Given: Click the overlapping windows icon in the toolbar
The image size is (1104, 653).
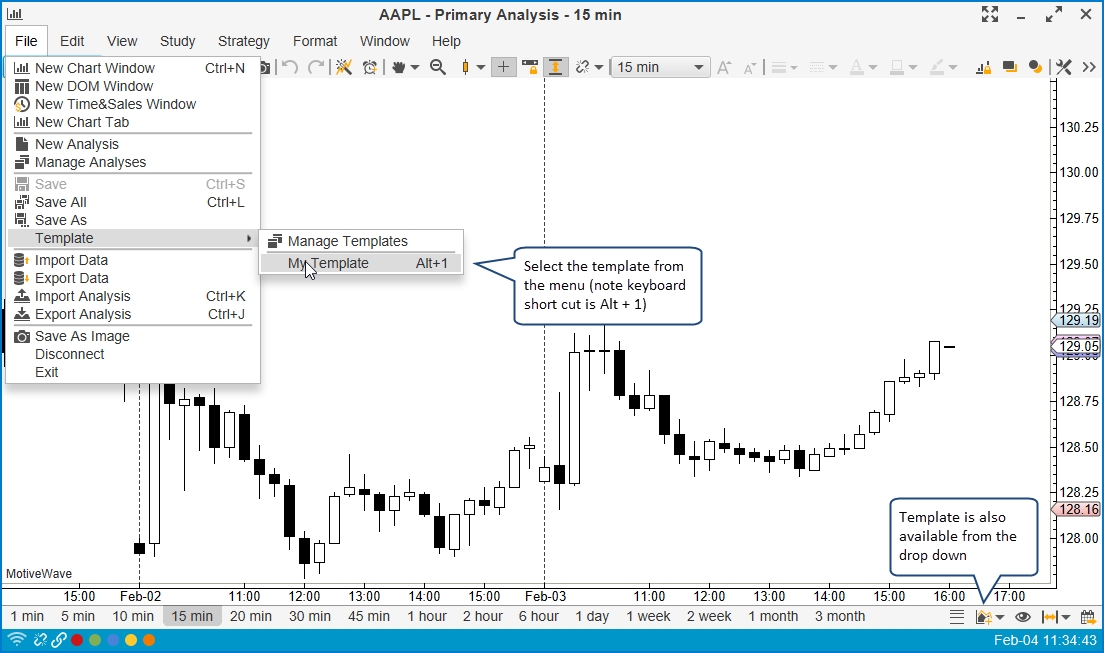Looking at the screenshot, I should click(x=1010, y=67).
